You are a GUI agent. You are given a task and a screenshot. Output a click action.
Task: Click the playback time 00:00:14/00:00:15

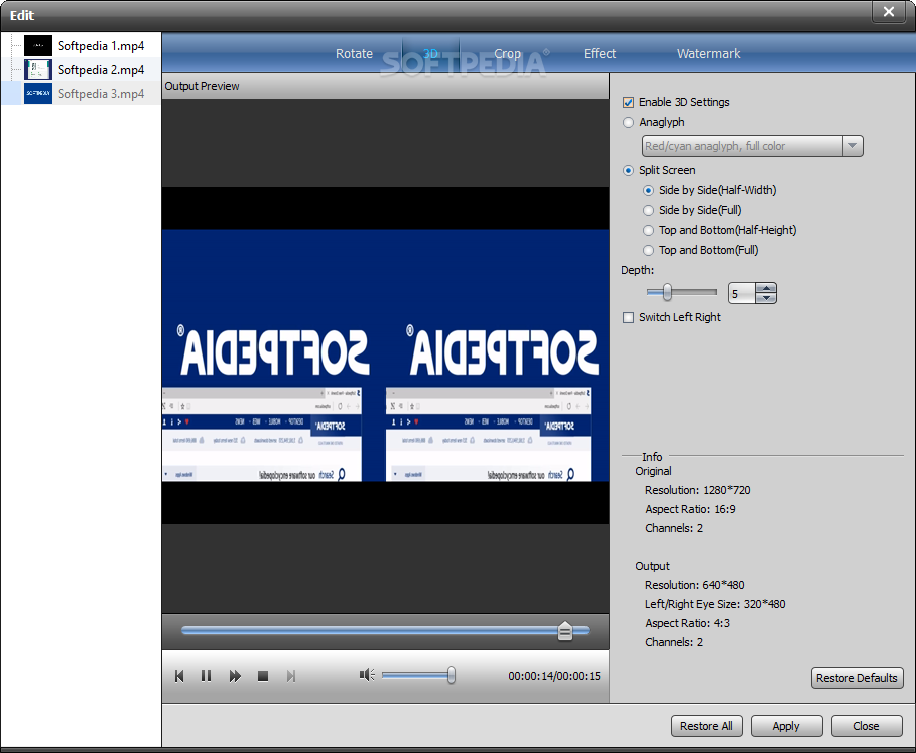pos(554,676)
